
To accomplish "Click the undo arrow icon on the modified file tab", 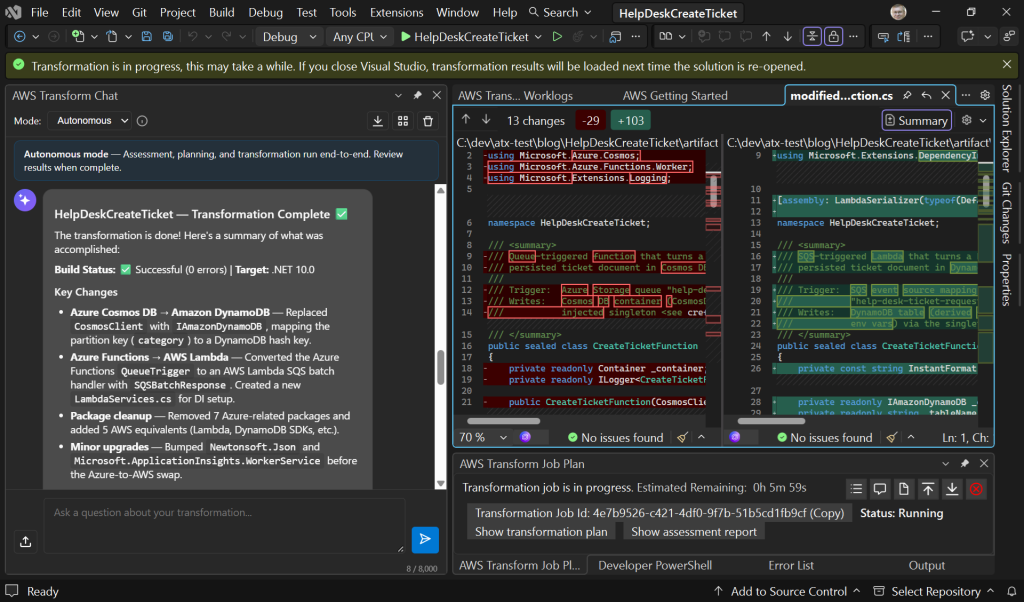I will point(926,95).
